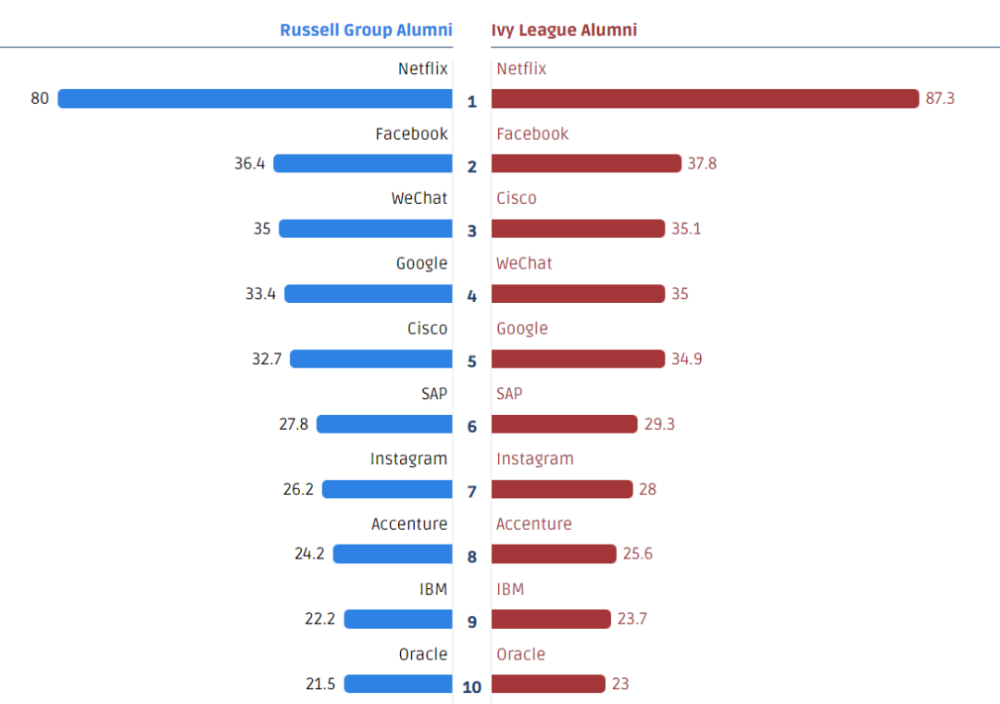Click the blue Accenture bar at 24.2
The image size is (1000, 704).
pyautogui.click(x=393, y=554)
